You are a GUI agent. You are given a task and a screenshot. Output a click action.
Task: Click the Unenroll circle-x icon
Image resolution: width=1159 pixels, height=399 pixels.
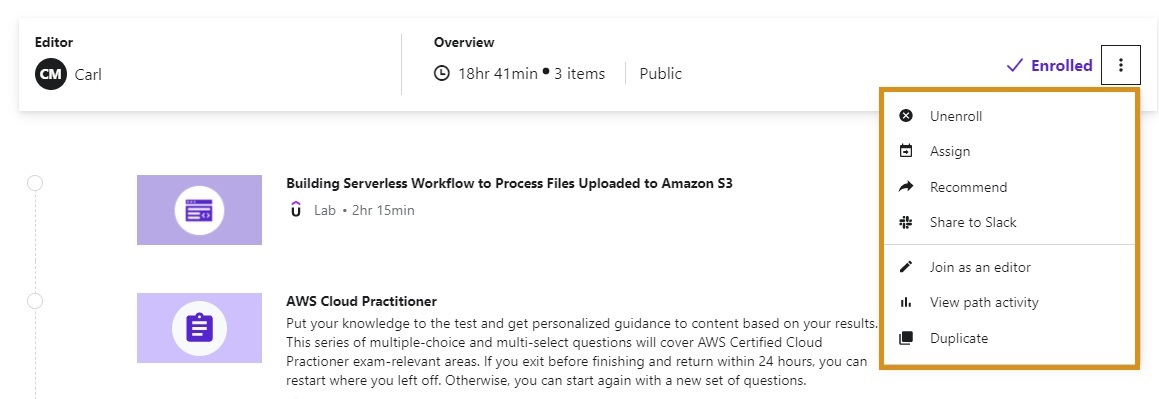905,116
